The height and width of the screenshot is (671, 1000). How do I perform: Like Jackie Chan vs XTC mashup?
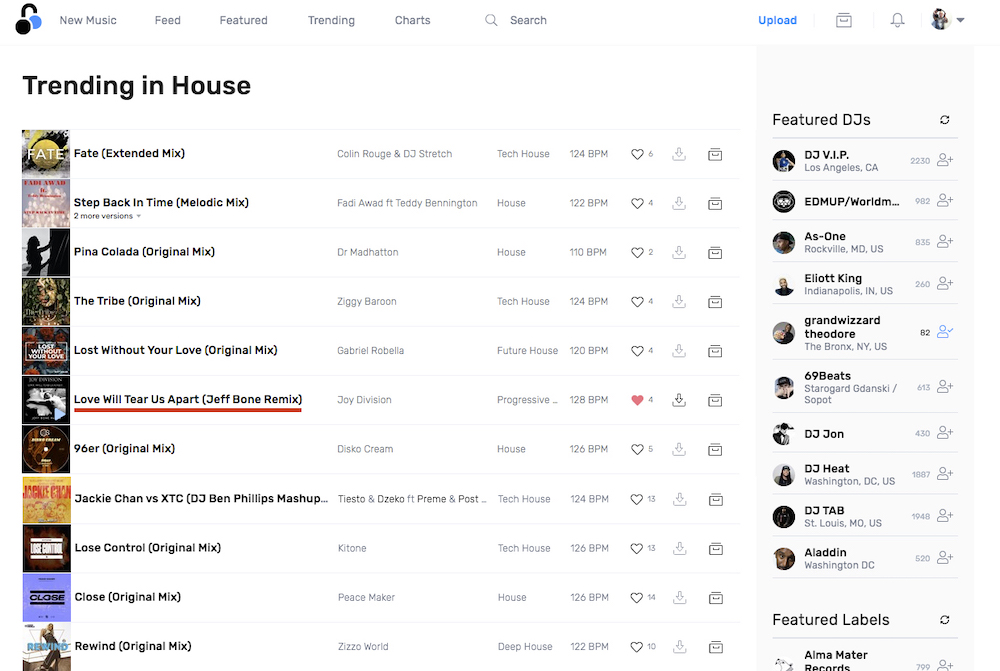click(636, 499)
